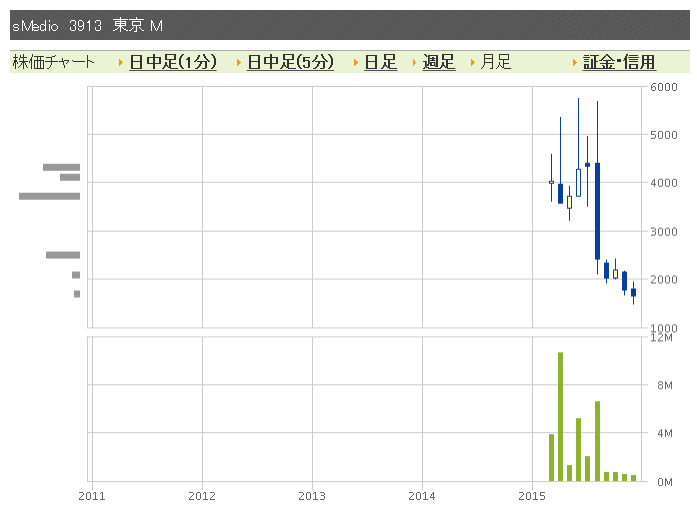
Task: Click the 2000 price axis label
Action: (x=664, y=280)
